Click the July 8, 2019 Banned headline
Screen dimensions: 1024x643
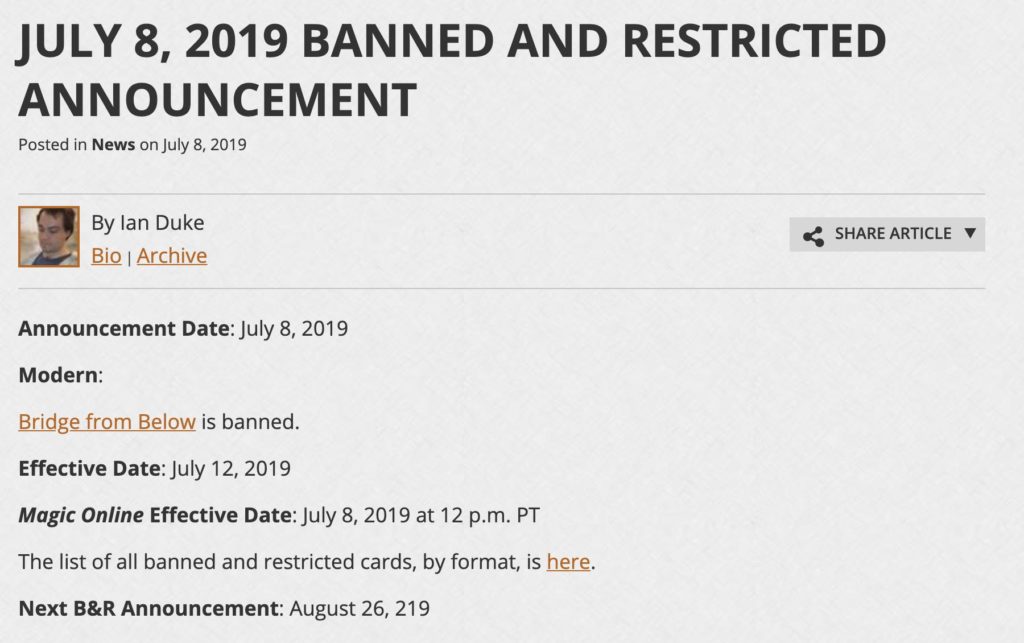(x=452, y=70)
